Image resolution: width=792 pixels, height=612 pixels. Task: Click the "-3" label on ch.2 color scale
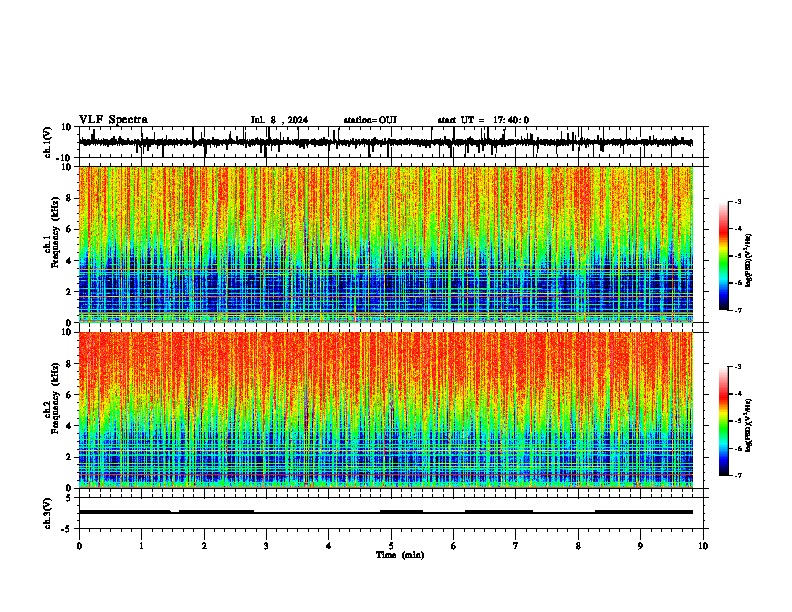coord(738,367)
